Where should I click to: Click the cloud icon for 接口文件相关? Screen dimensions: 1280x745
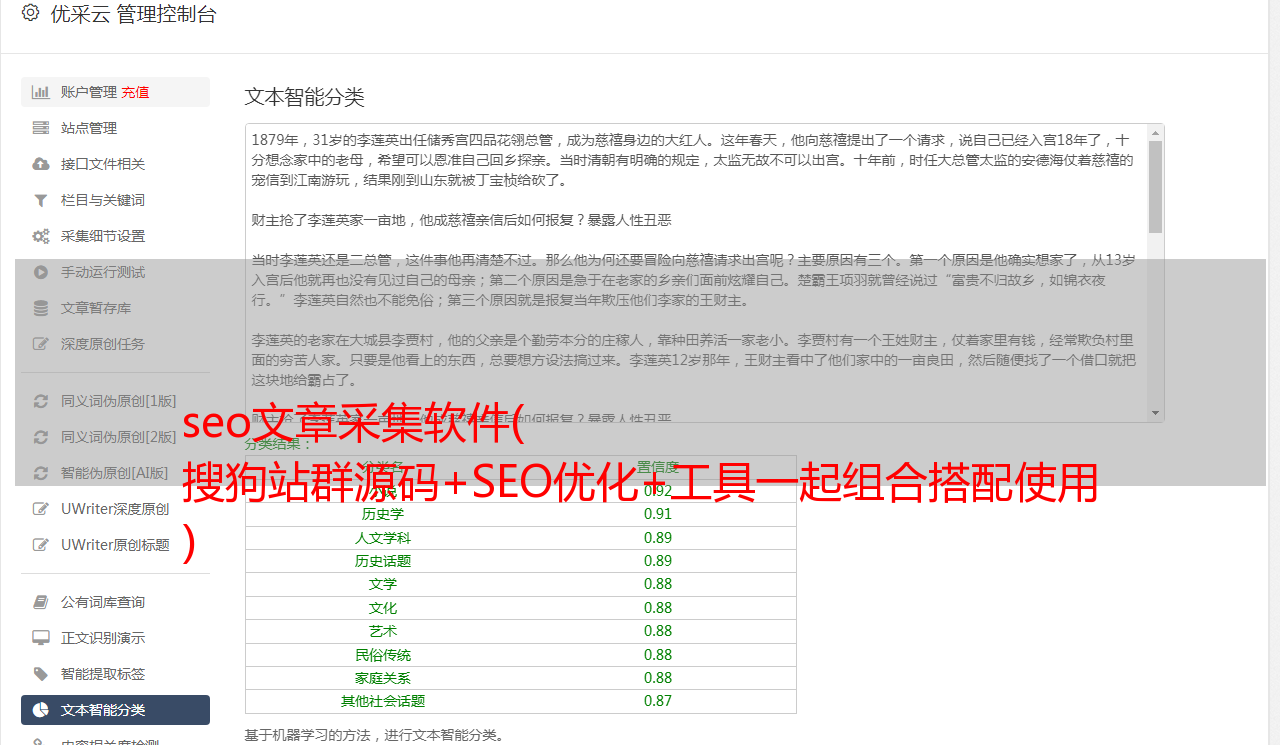[x=41, y=164]
